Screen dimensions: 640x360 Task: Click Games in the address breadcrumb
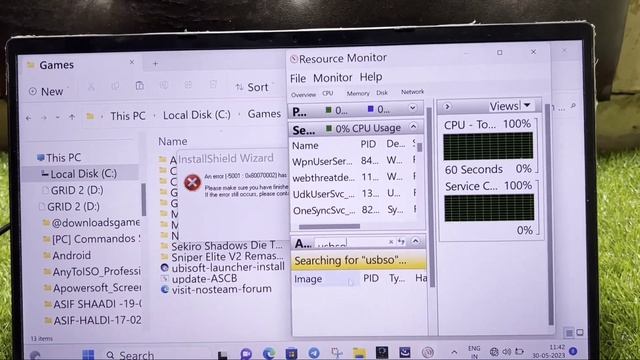[264, 113]
